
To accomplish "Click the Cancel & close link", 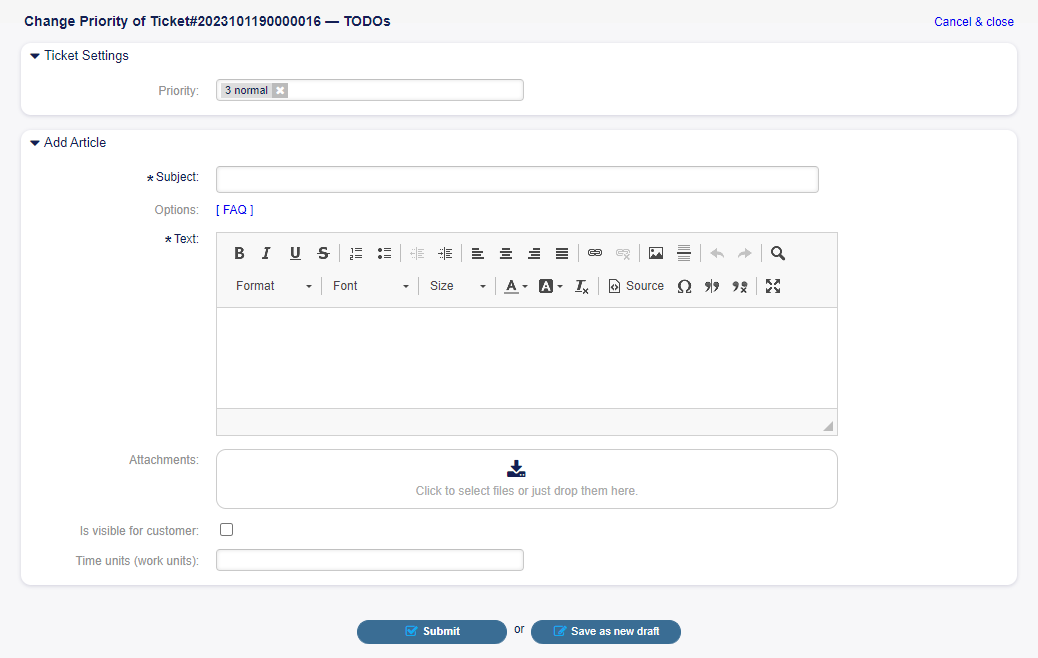I will point(973,22).
